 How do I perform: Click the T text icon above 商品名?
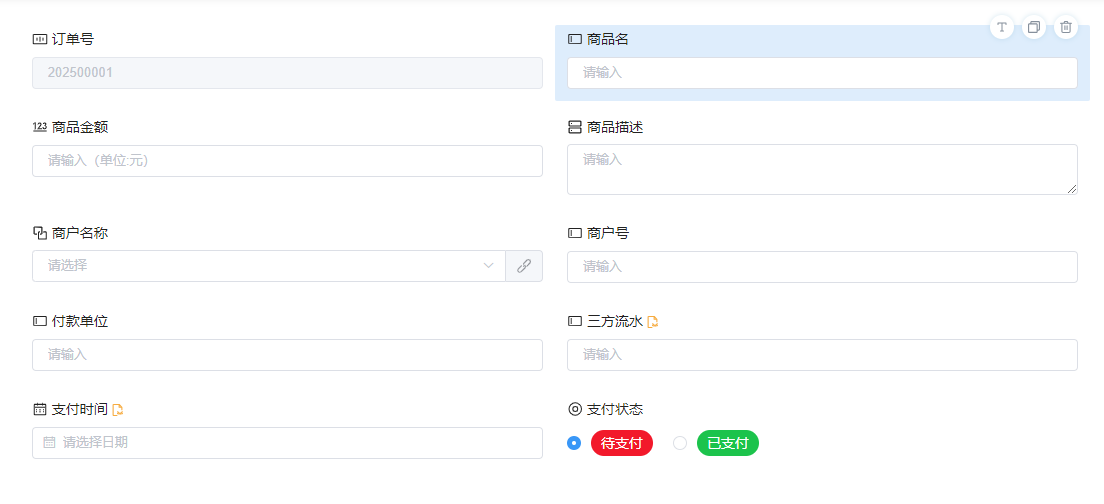(x=1002, y=28)
